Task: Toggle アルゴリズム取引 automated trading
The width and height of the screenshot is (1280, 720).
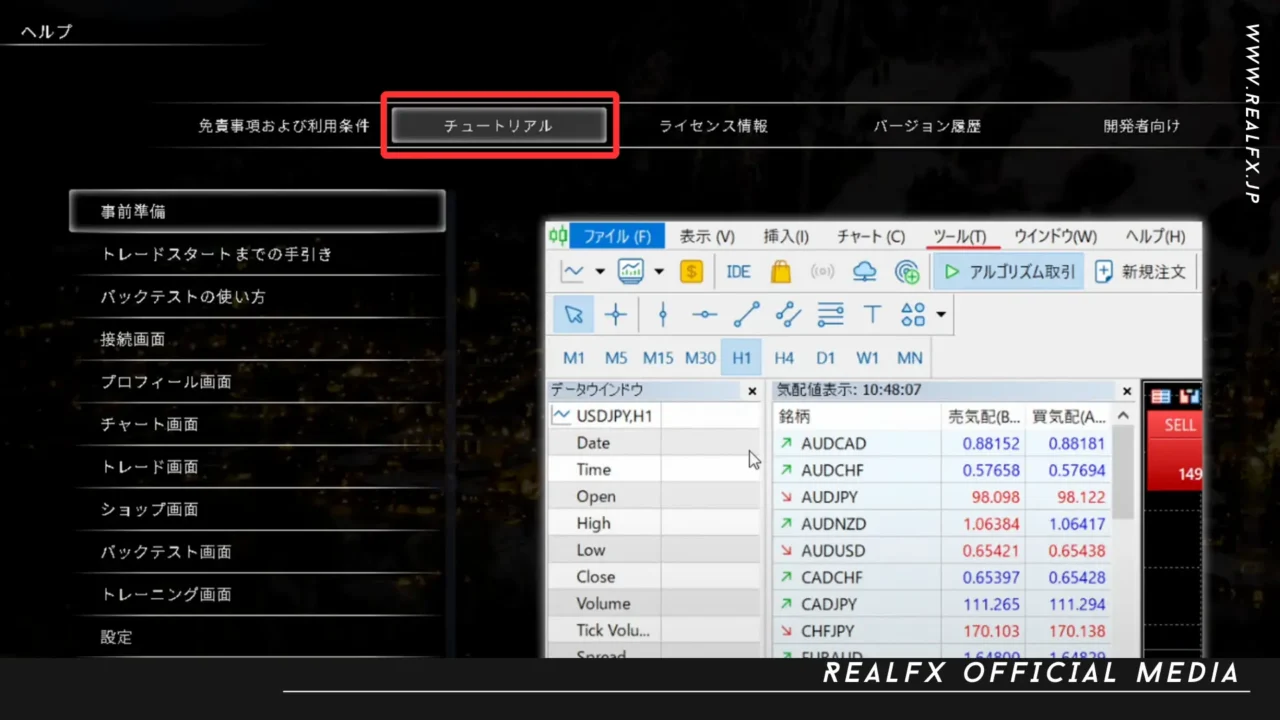Action: point(1008,271)
